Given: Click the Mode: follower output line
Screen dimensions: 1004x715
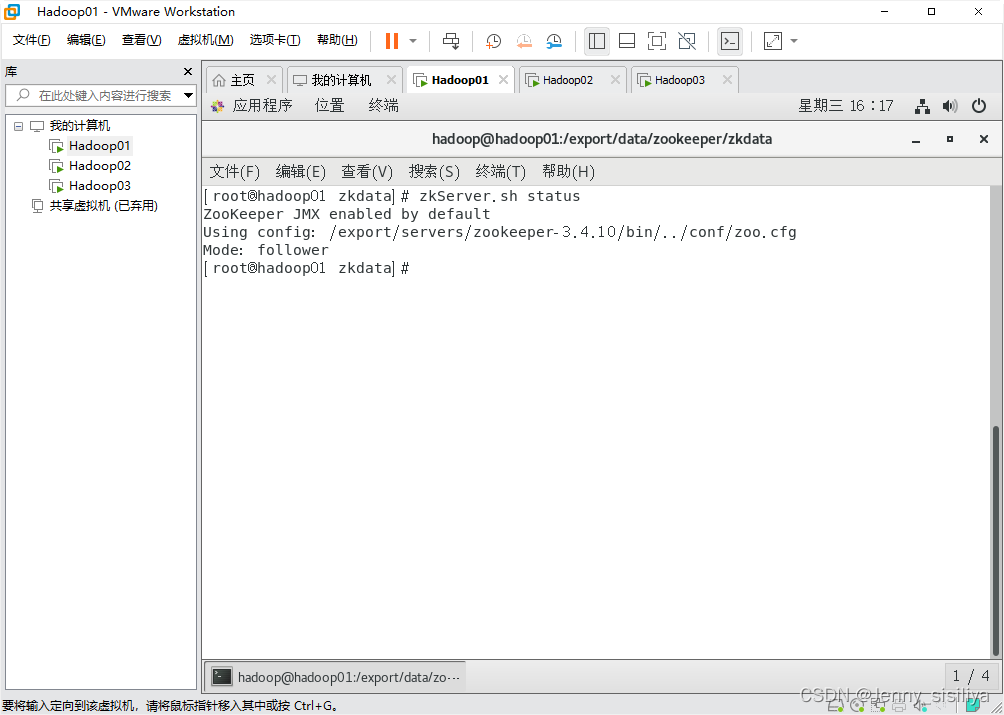Looking at the screenshot, I should click(266, 250).
